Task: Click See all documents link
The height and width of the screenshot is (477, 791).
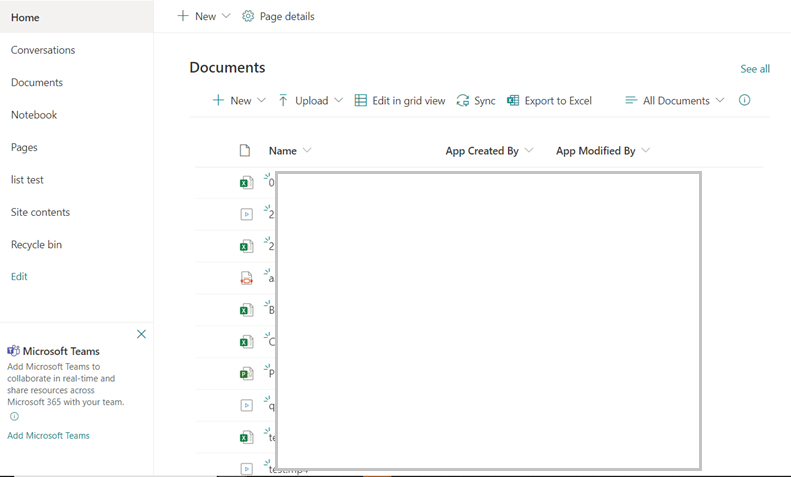Action: (x=755, y=69)
